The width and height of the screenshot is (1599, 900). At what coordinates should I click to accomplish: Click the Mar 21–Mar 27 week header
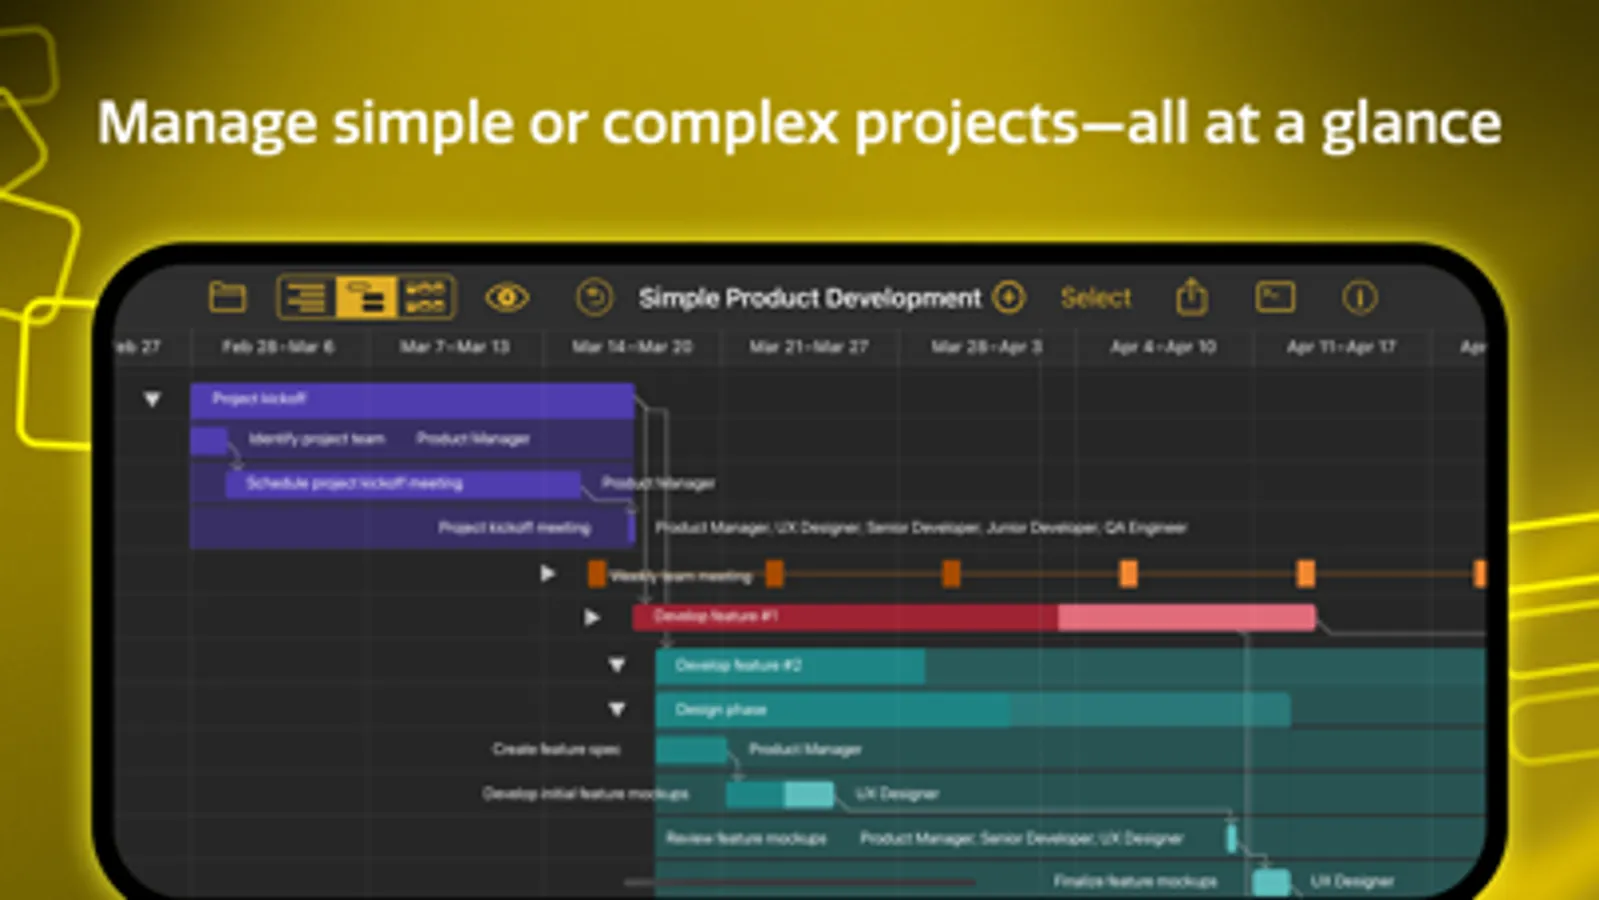click(809, 346)
